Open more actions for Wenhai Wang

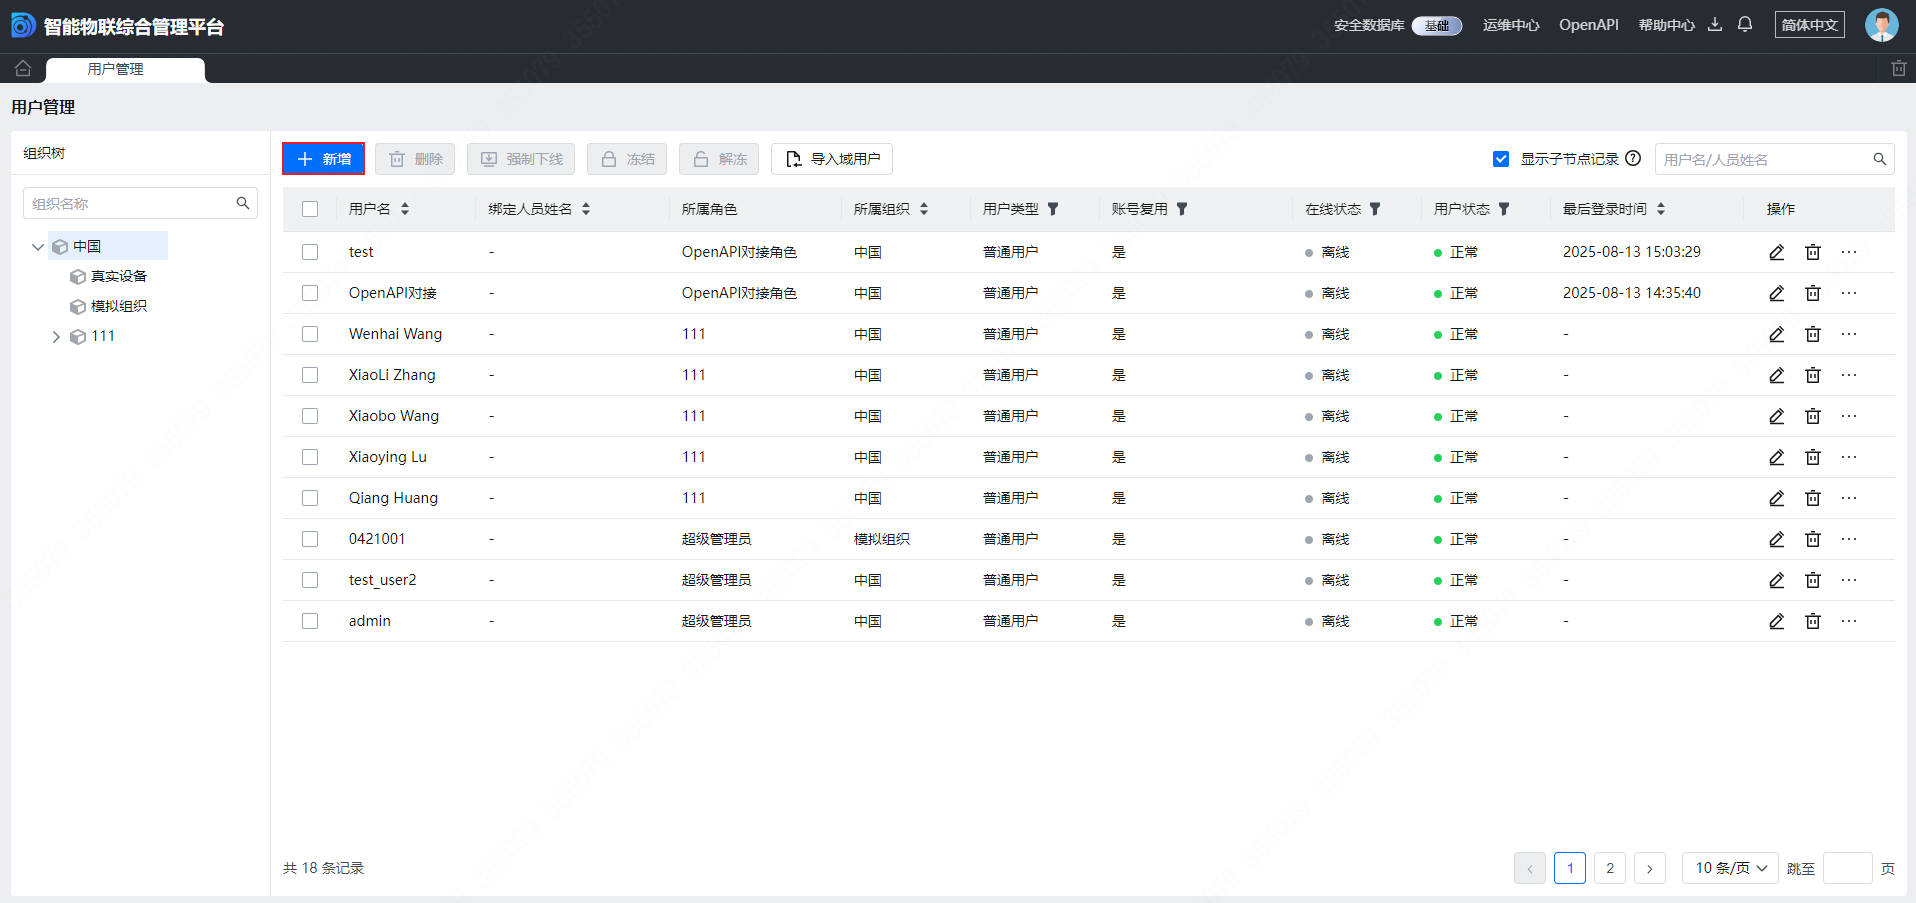pos(1848,334)
